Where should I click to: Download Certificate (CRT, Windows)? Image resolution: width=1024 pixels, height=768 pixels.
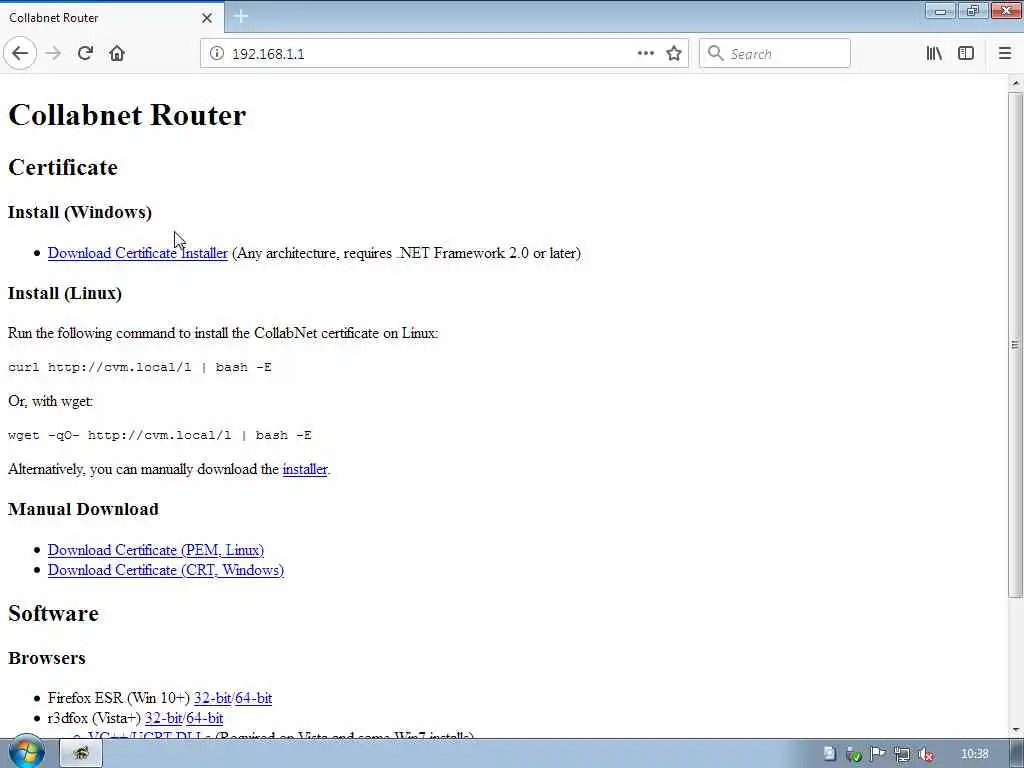[166, 571]
